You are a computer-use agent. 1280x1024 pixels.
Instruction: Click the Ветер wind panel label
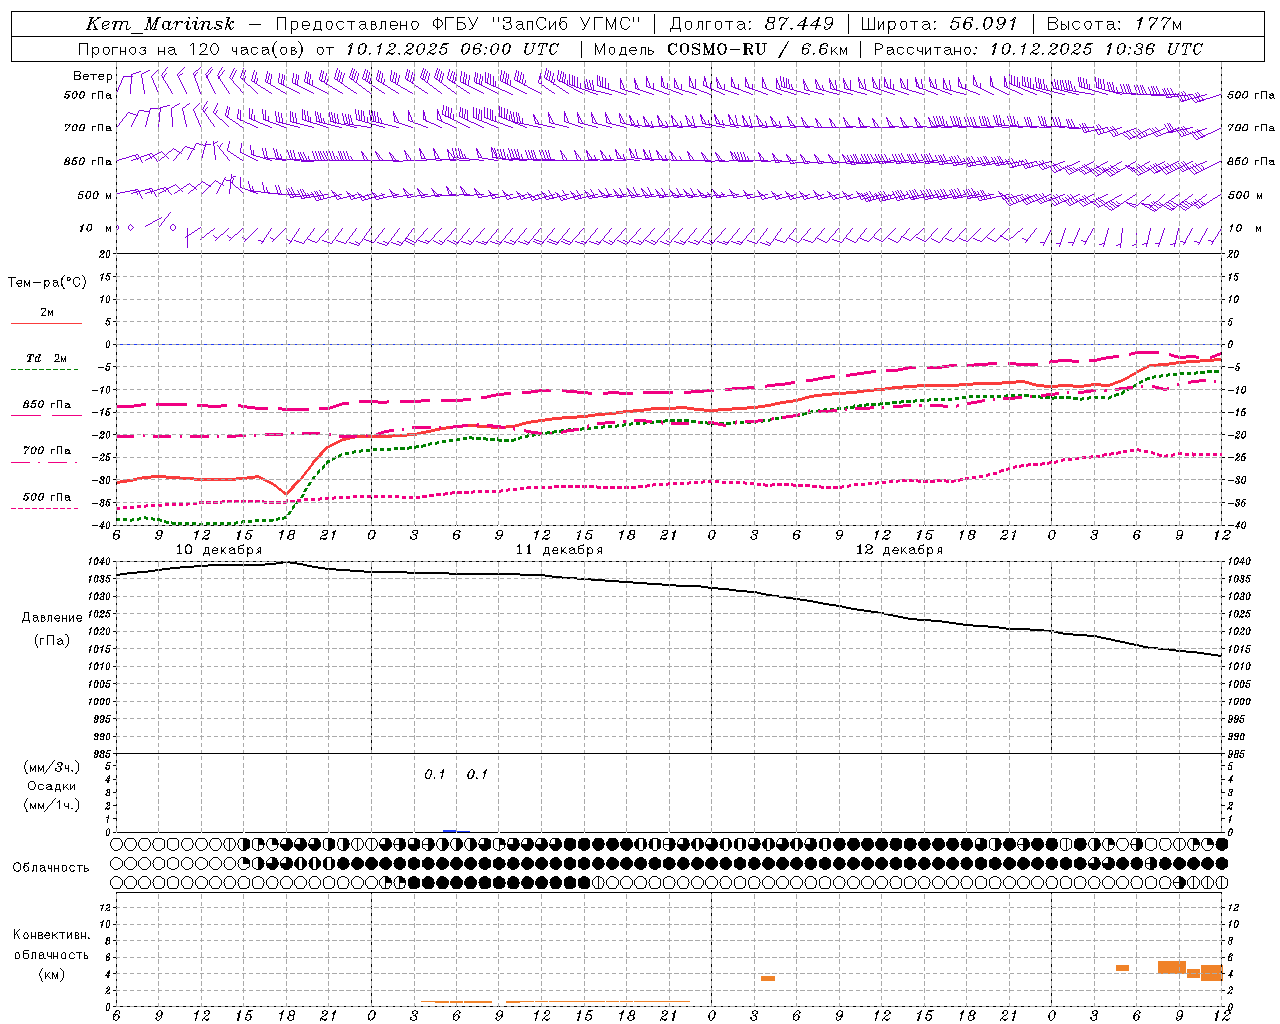pyautogui.click(x=92, y=76)
